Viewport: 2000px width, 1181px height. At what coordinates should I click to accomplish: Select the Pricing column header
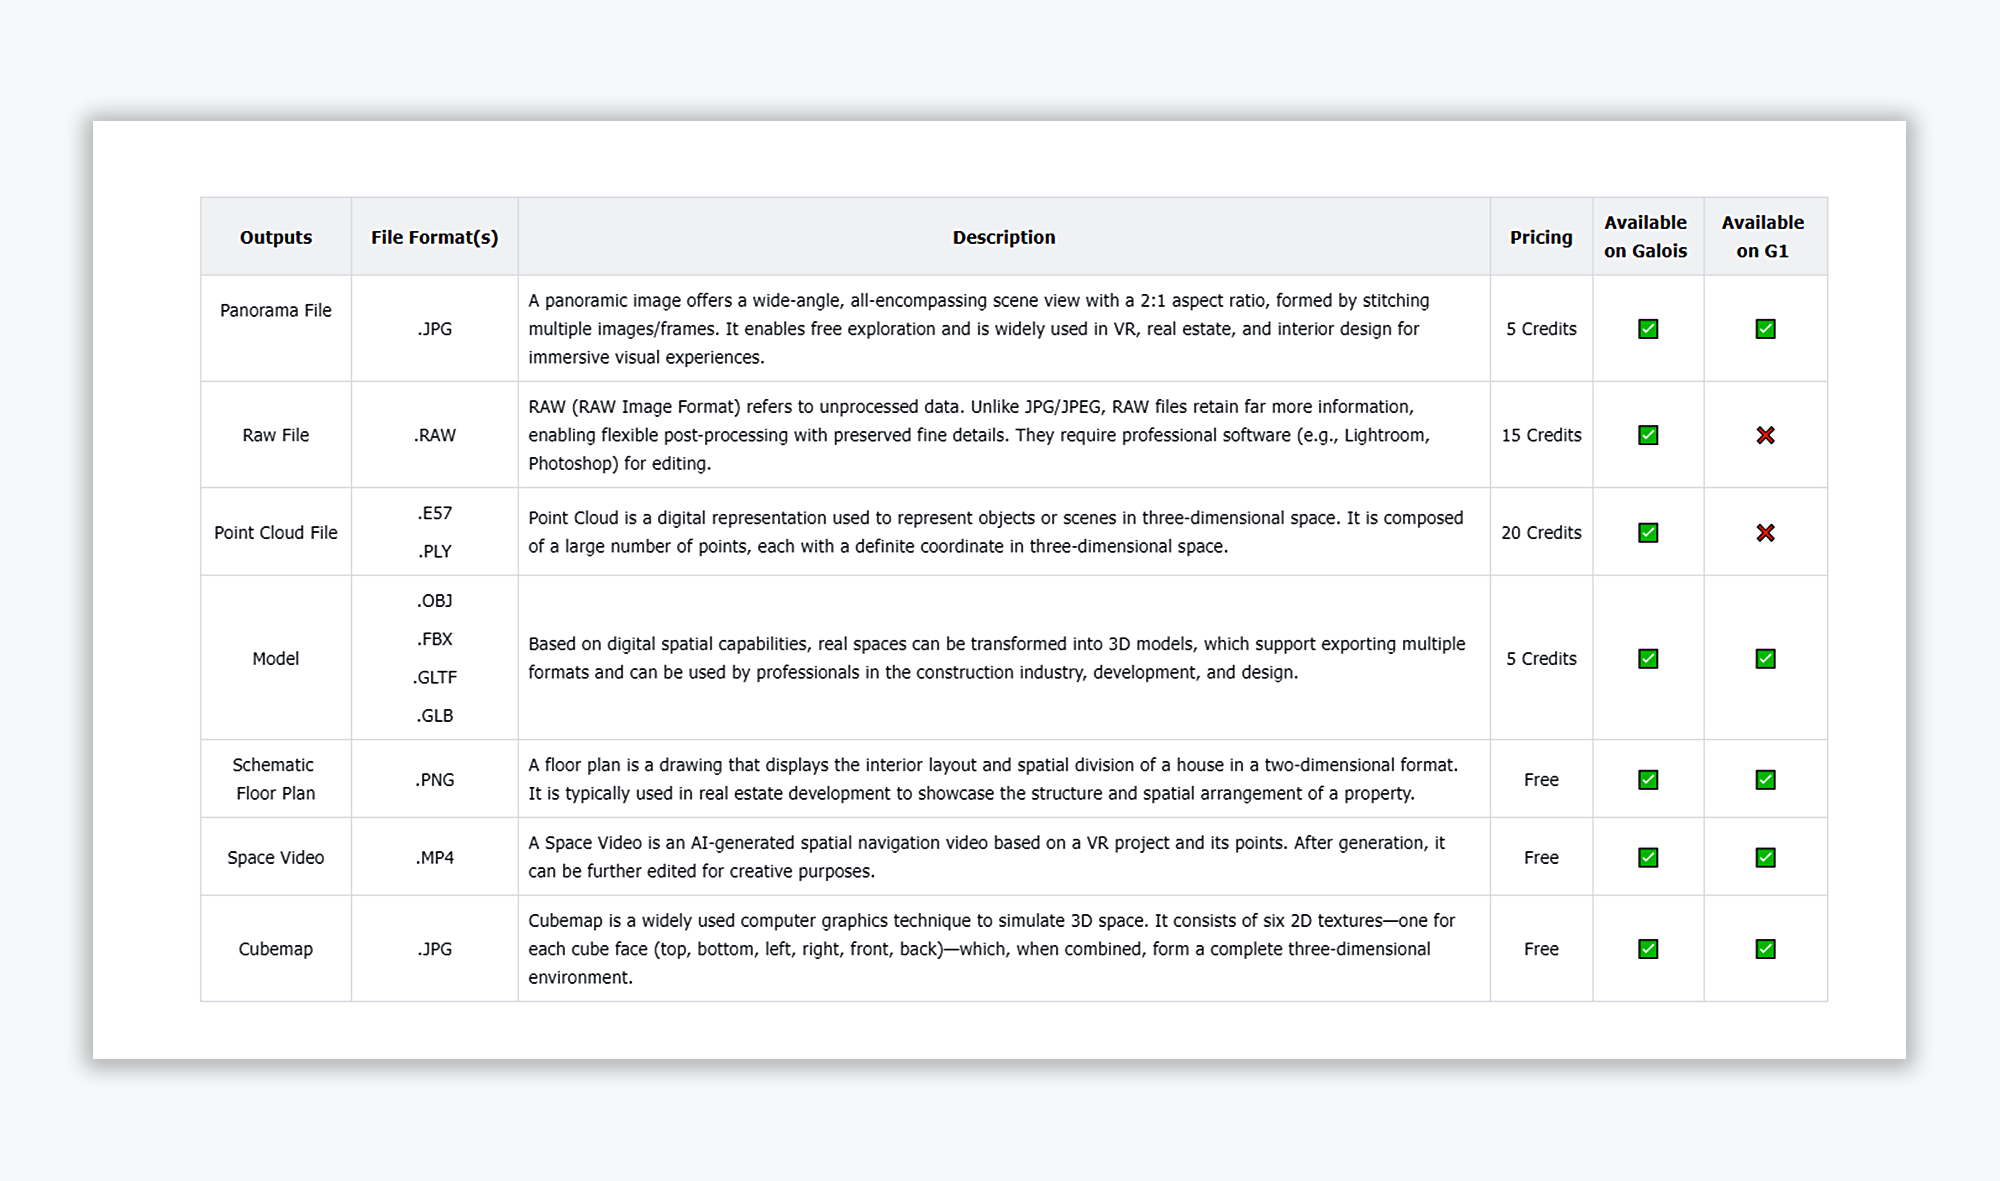[1541, 237]
